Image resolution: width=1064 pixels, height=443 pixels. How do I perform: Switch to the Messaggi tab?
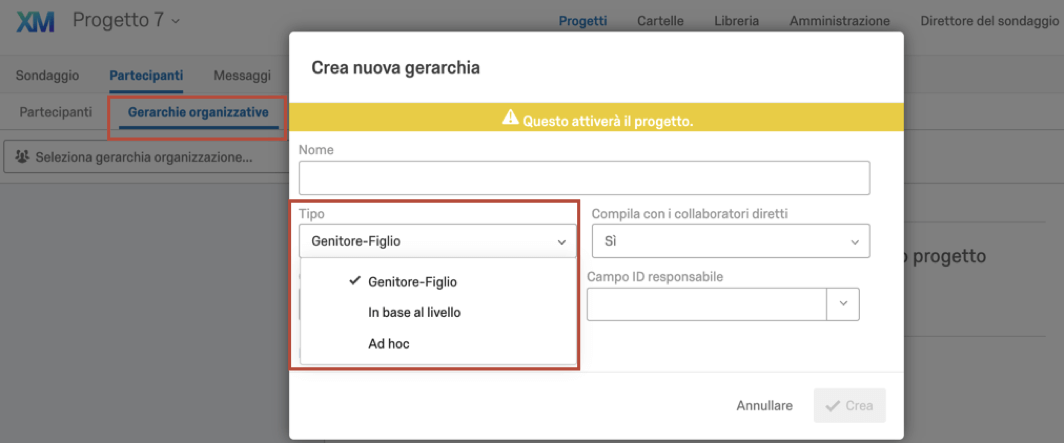(242, 75)
